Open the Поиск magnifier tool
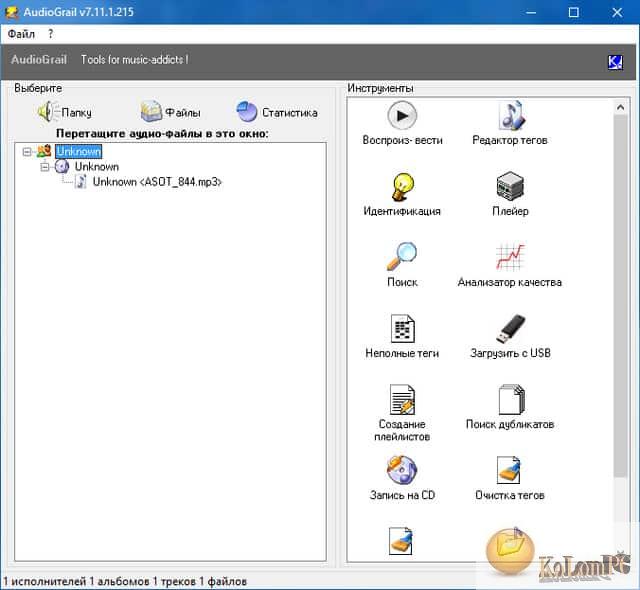 (402, 257)
